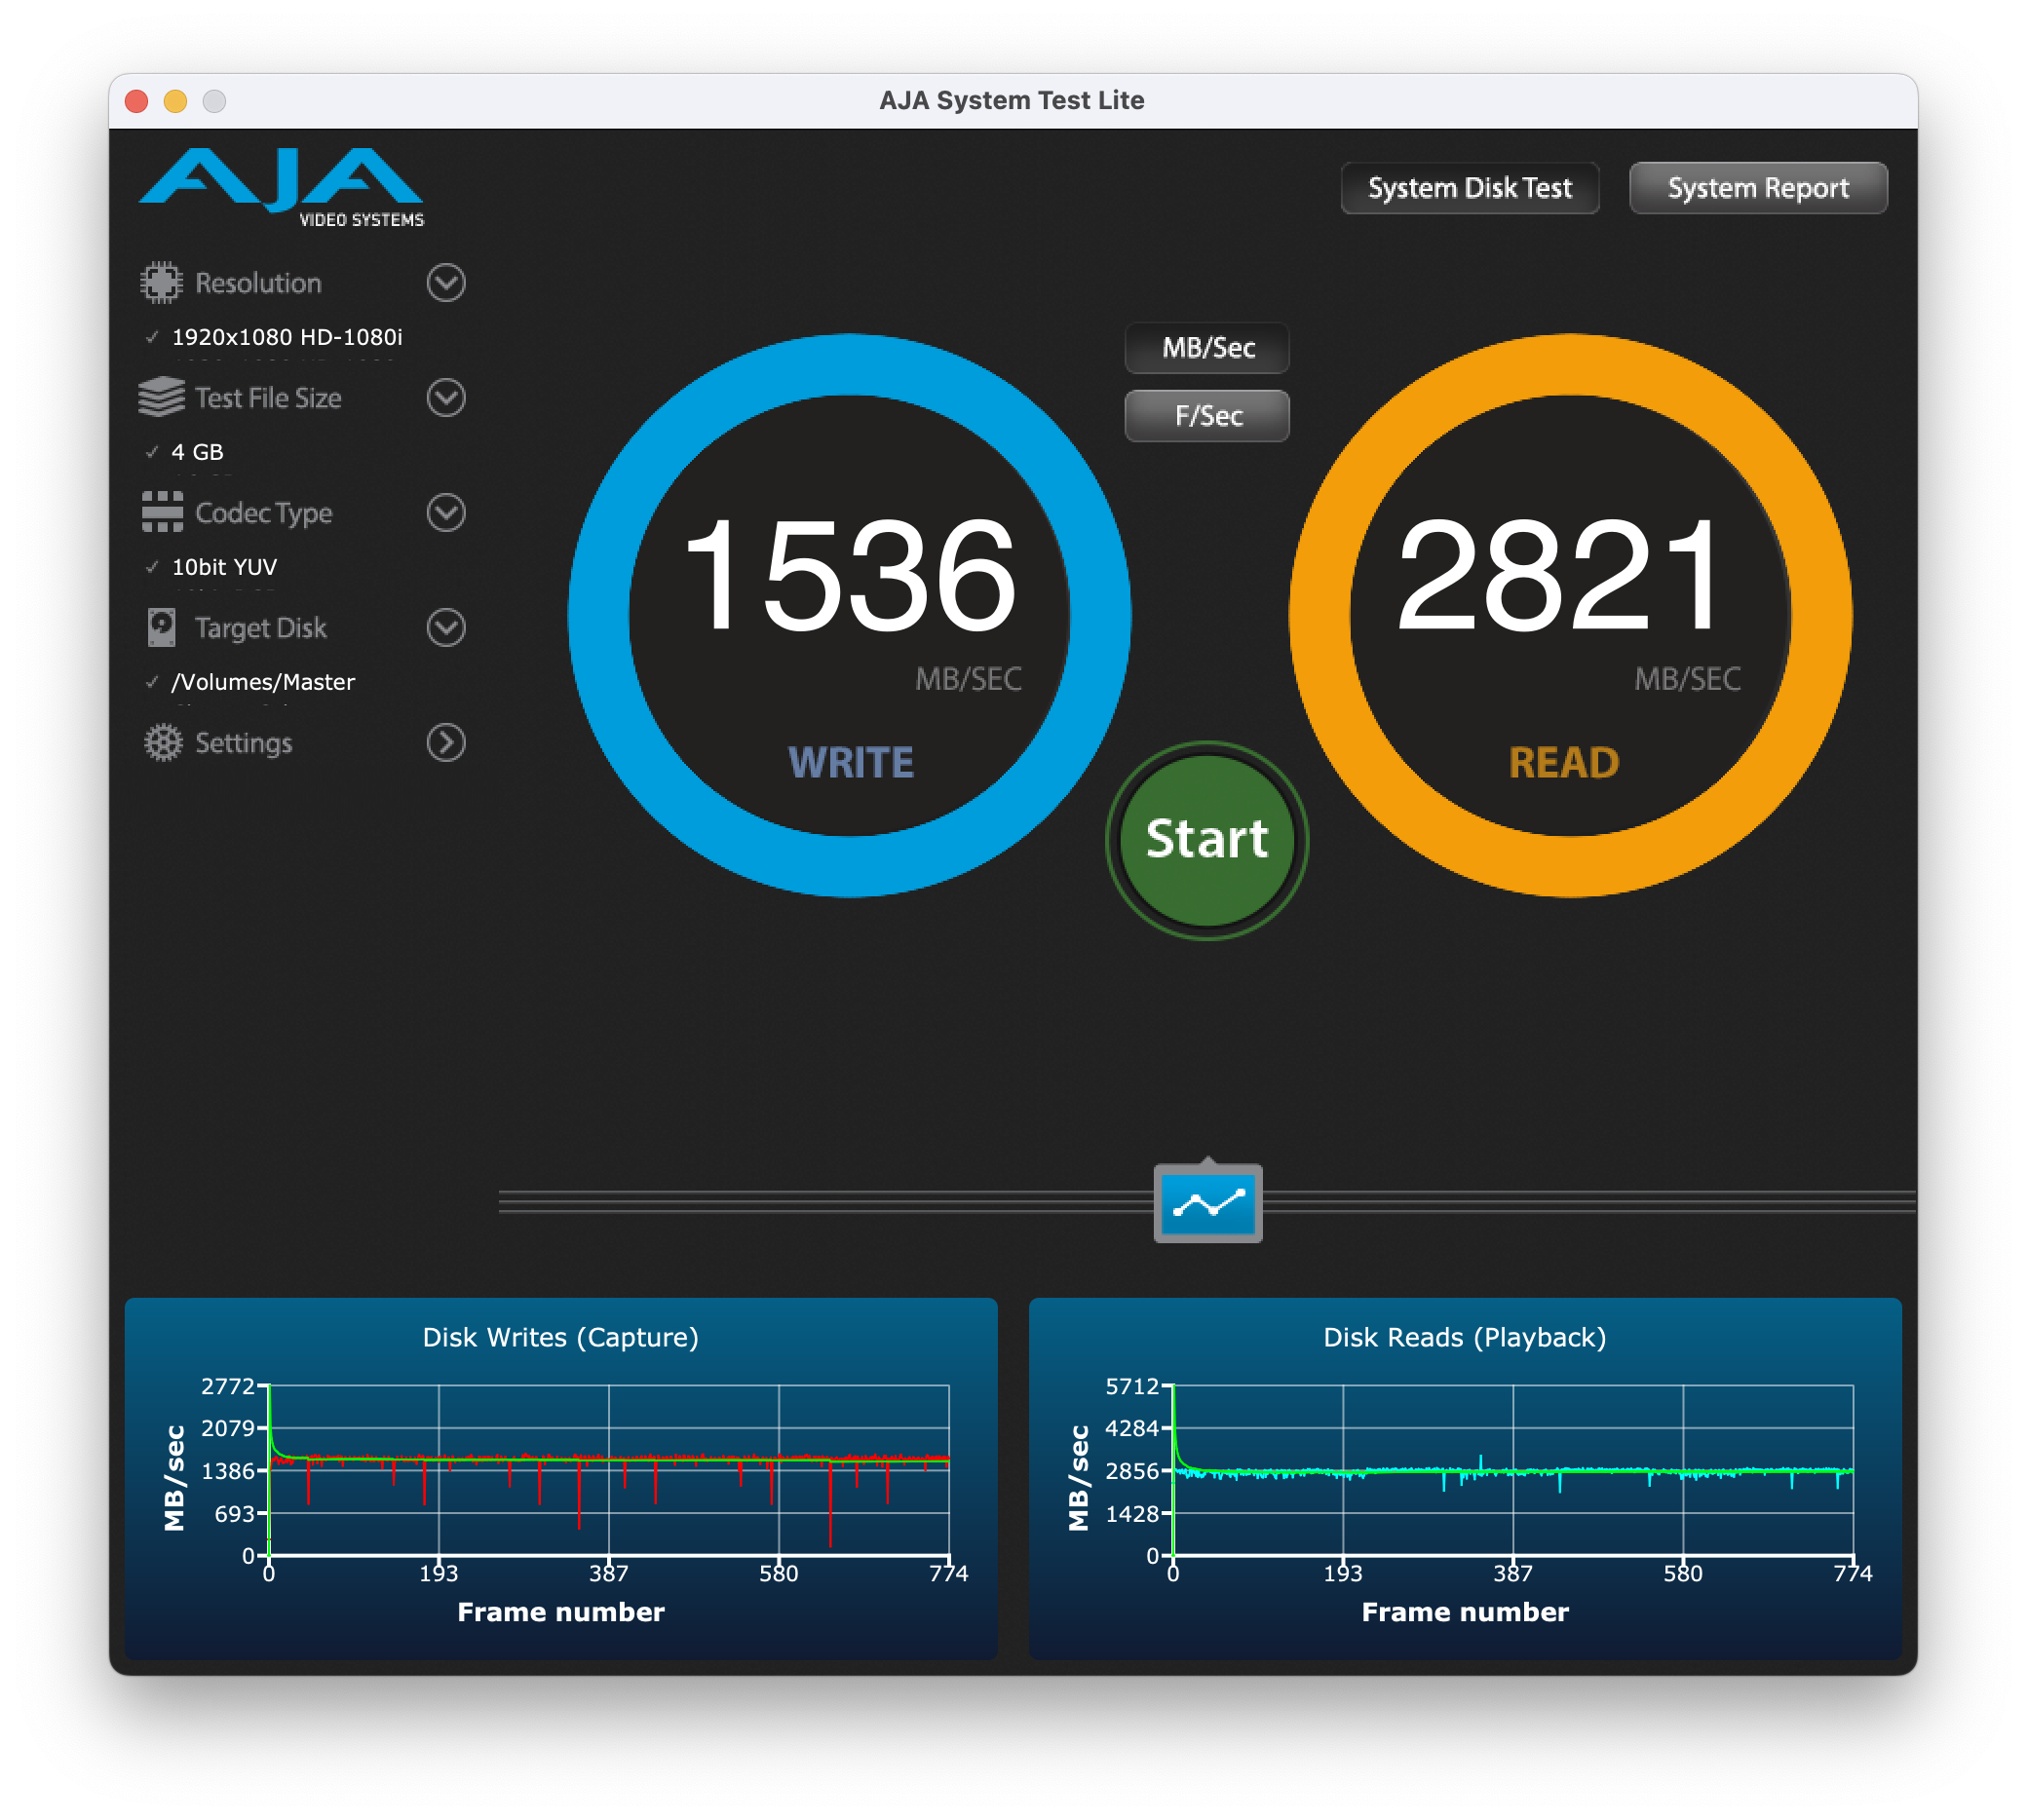This screenshot has width=2027, height=1820.
Task: Click the Settings gear icon
Action: click(x=163, y=742)
